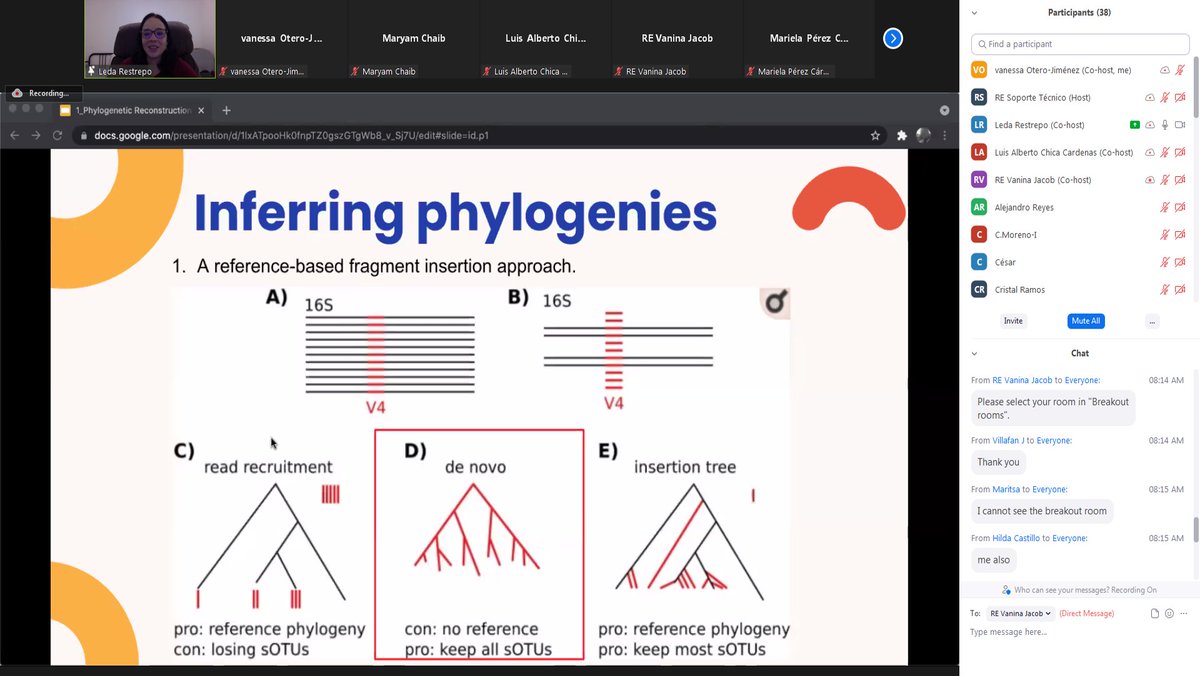Click vanessa Otero-Jiménez's muted mic icon
This screenshot has width=1200, height=676.
pyautogui.click(x=1180, y=70)
